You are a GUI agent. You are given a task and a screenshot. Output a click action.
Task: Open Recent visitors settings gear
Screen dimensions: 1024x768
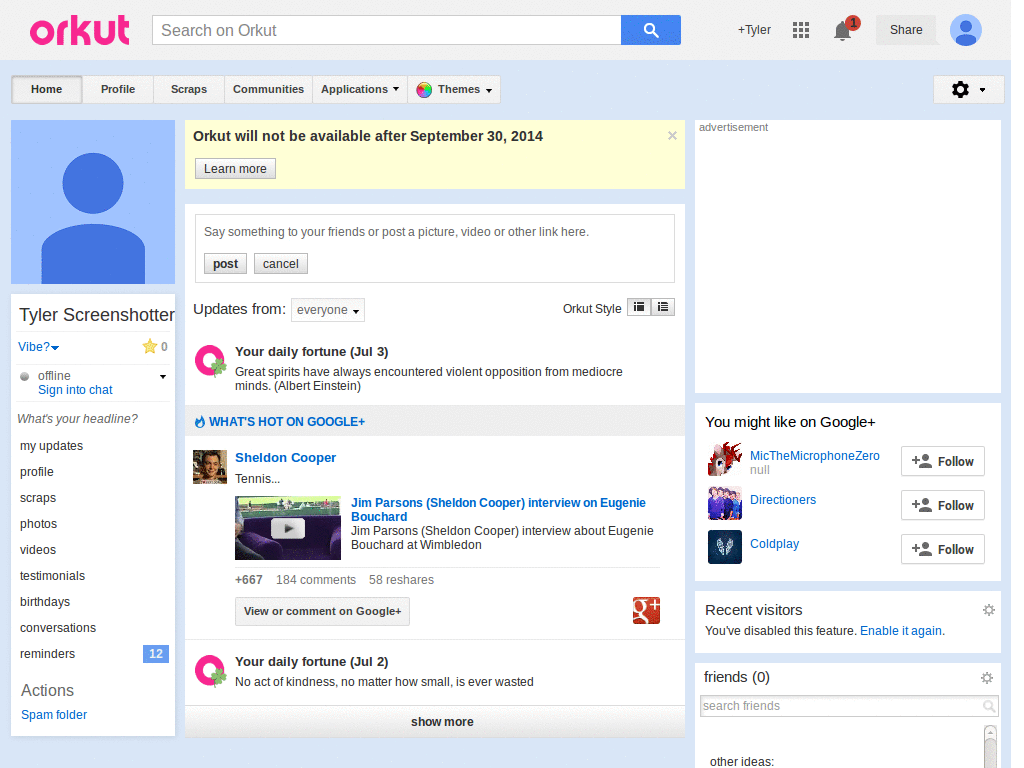[989, 610]
